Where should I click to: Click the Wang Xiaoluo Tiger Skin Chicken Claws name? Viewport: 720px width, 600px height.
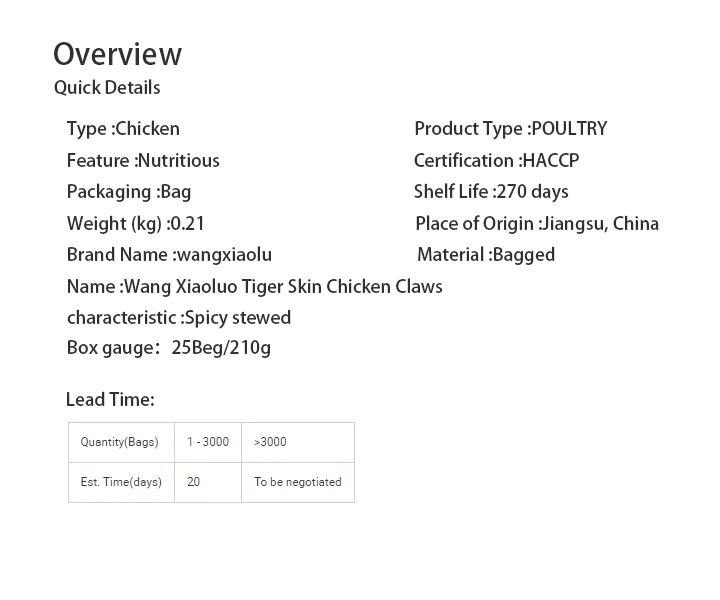(283, 287)
